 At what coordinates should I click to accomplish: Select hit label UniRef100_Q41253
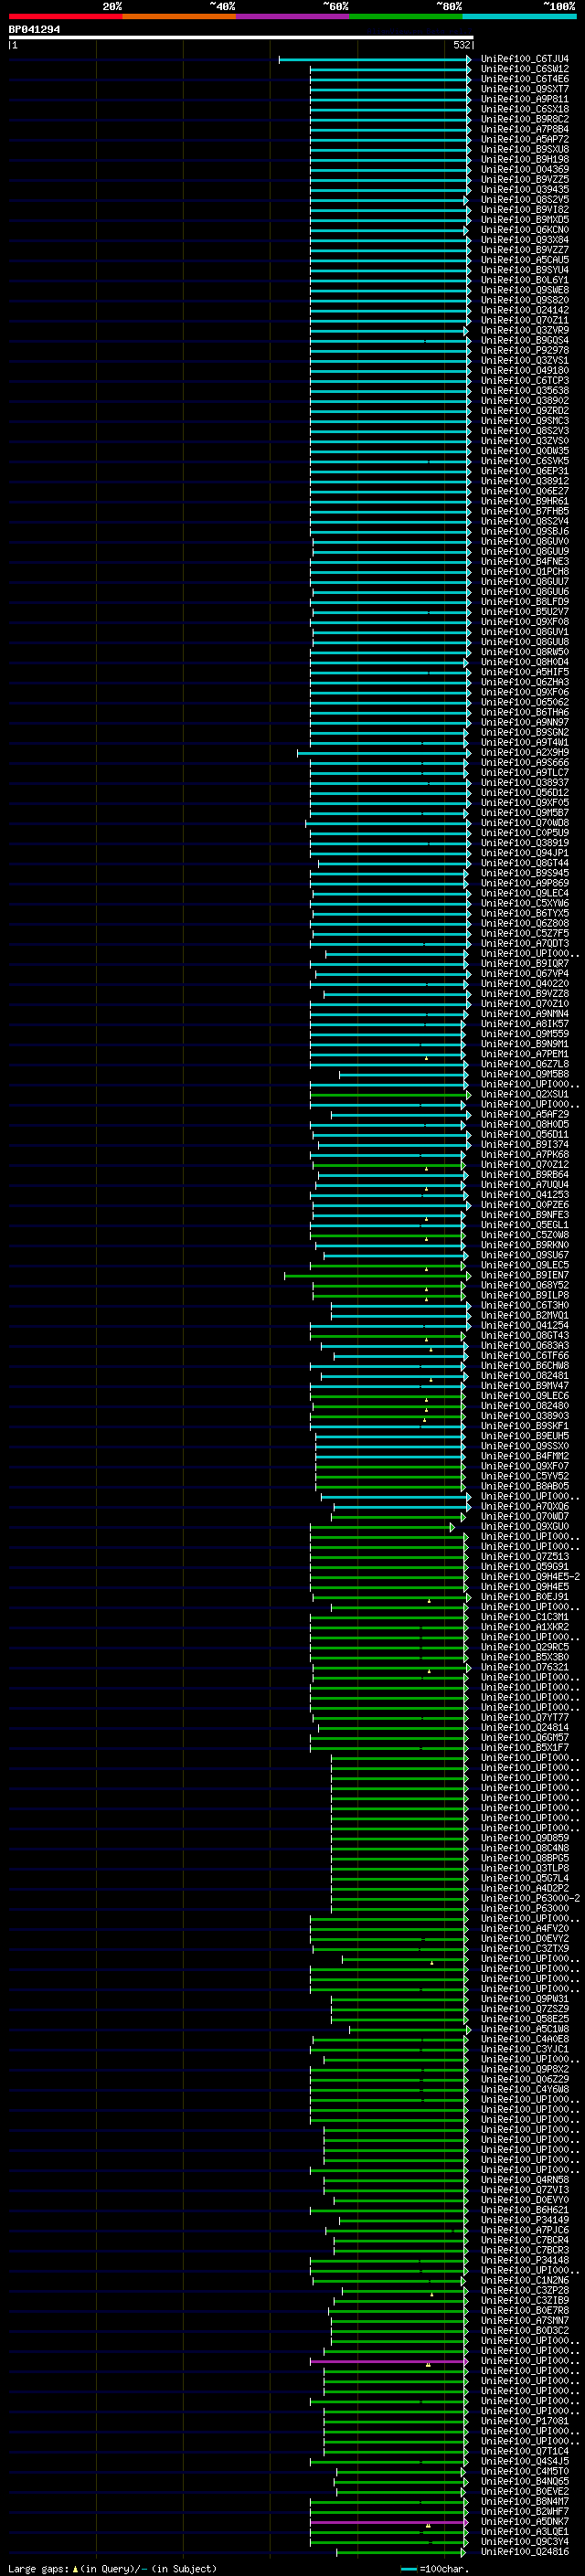(524, 1195)
